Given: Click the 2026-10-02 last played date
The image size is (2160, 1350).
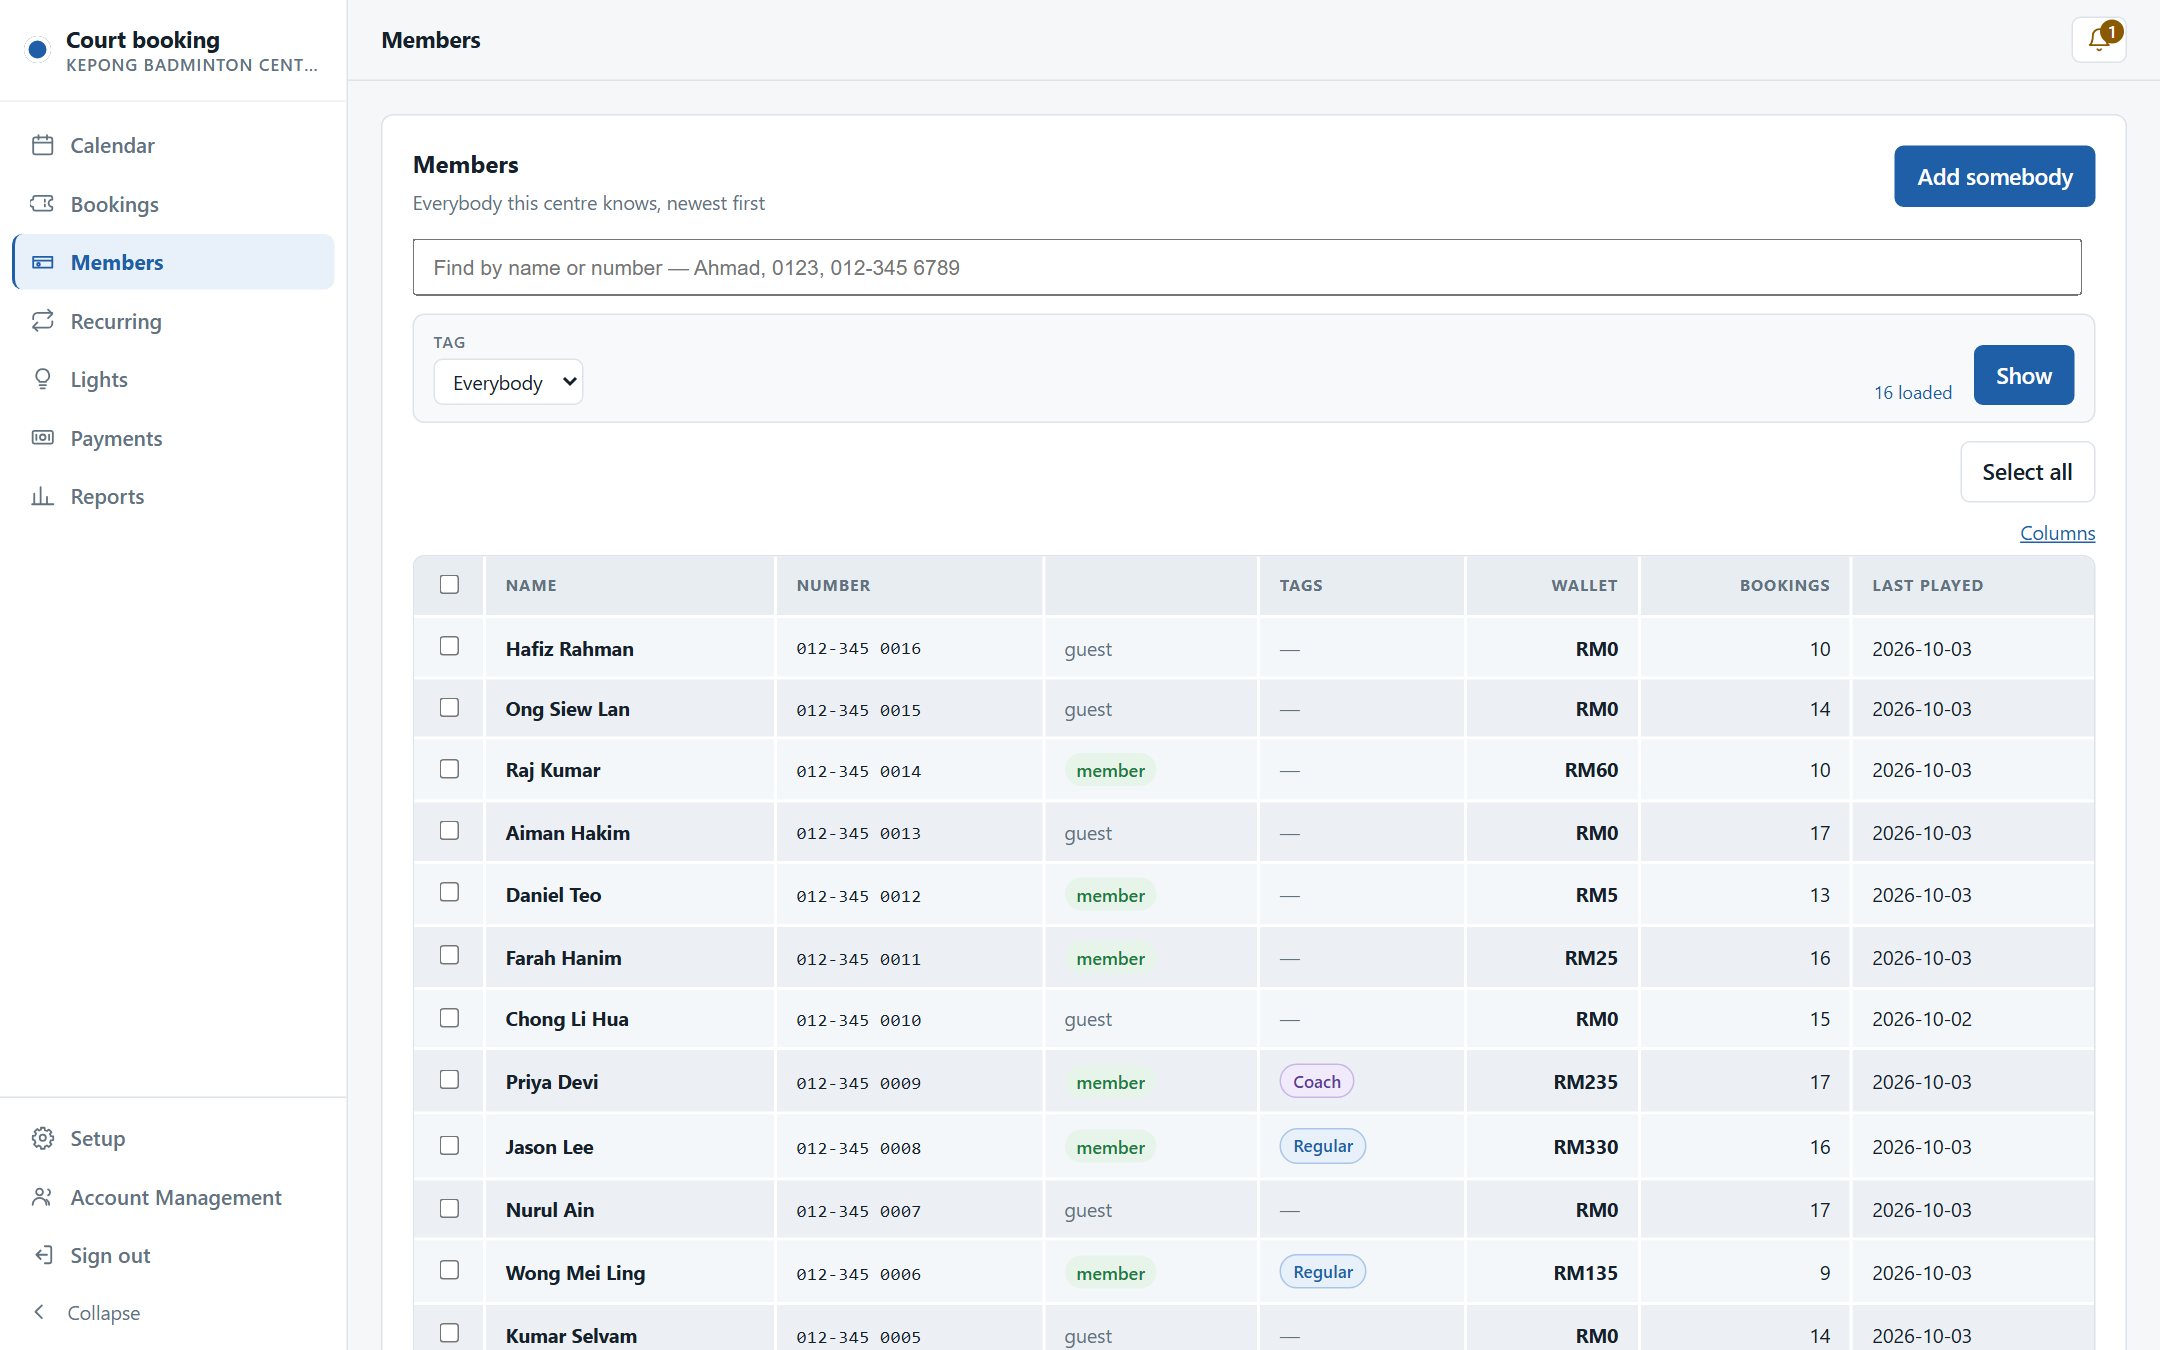Looking at the screenshot, I should pyautogui.click(x=1921, y=1018).
